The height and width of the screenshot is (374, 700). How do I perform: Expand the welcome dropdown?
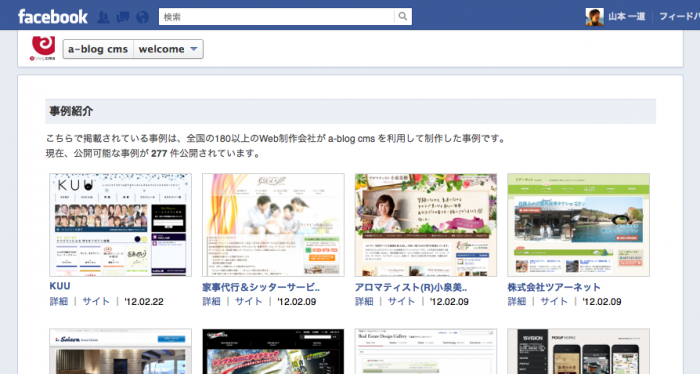click(168, 49)
